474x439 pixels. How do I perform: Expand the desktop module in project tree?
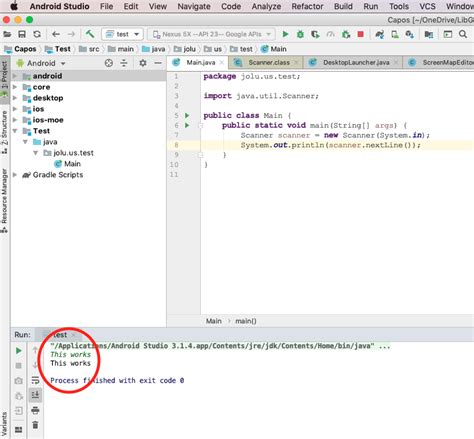[15, 98]
